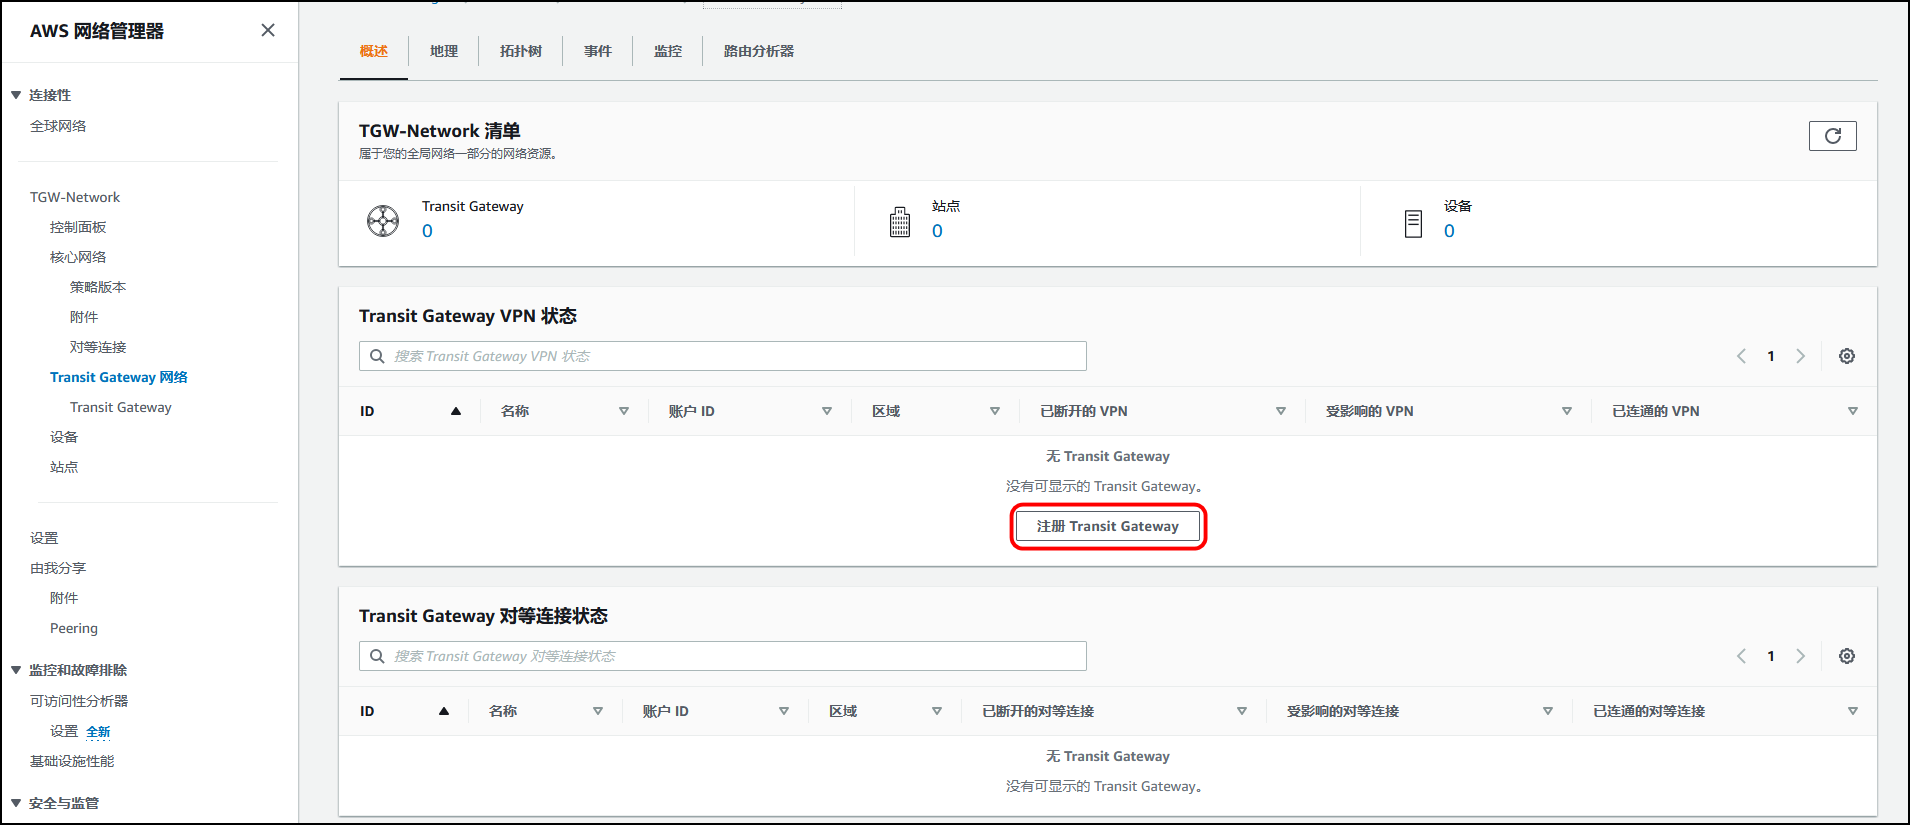Click the 站点 building icon
This screenshot has height=825, width=1910.
900,221
